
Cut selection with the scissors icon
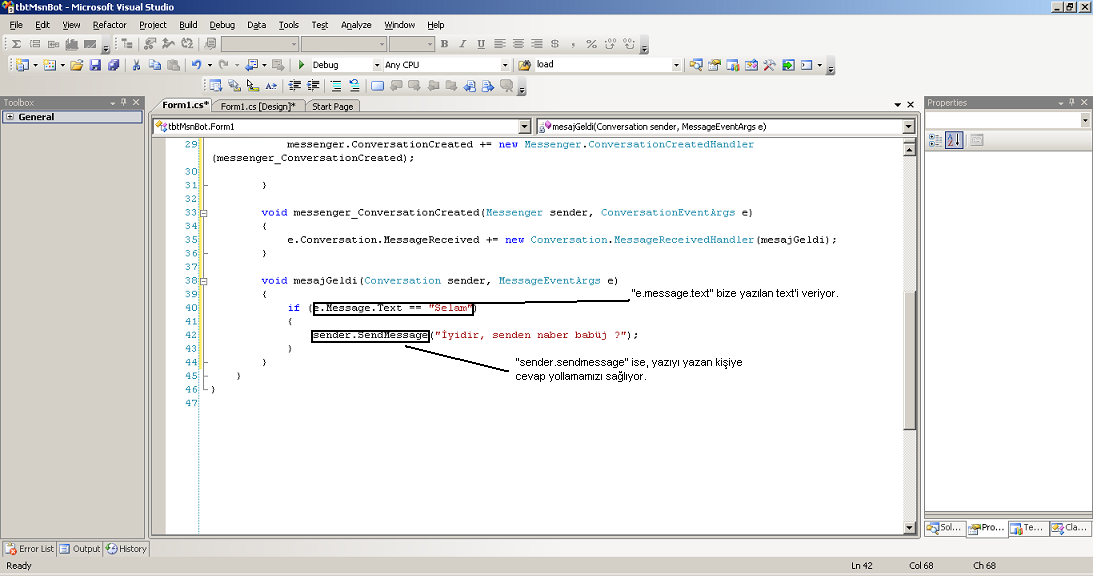coord(137,65)
